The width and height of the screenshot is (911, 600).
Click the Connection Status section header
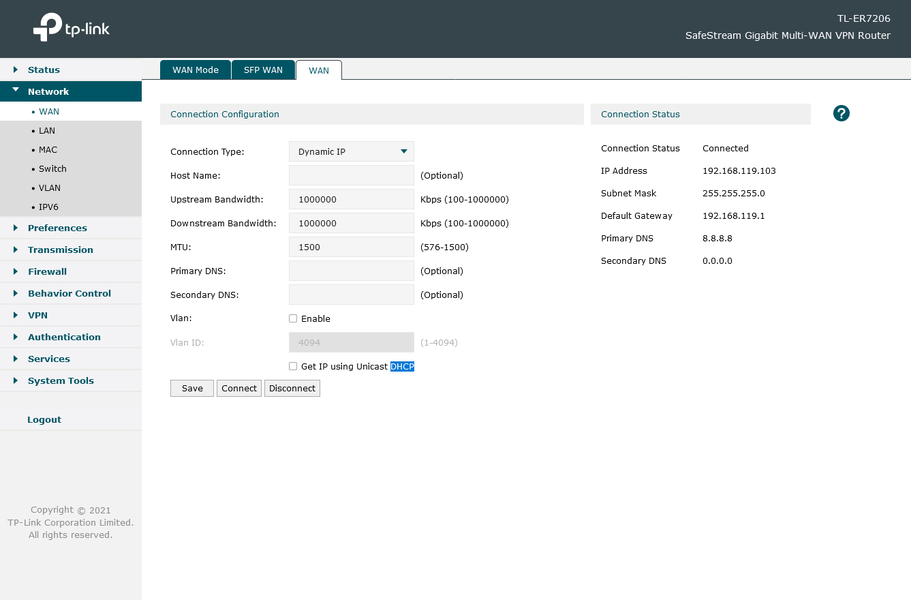pos(701,114)
